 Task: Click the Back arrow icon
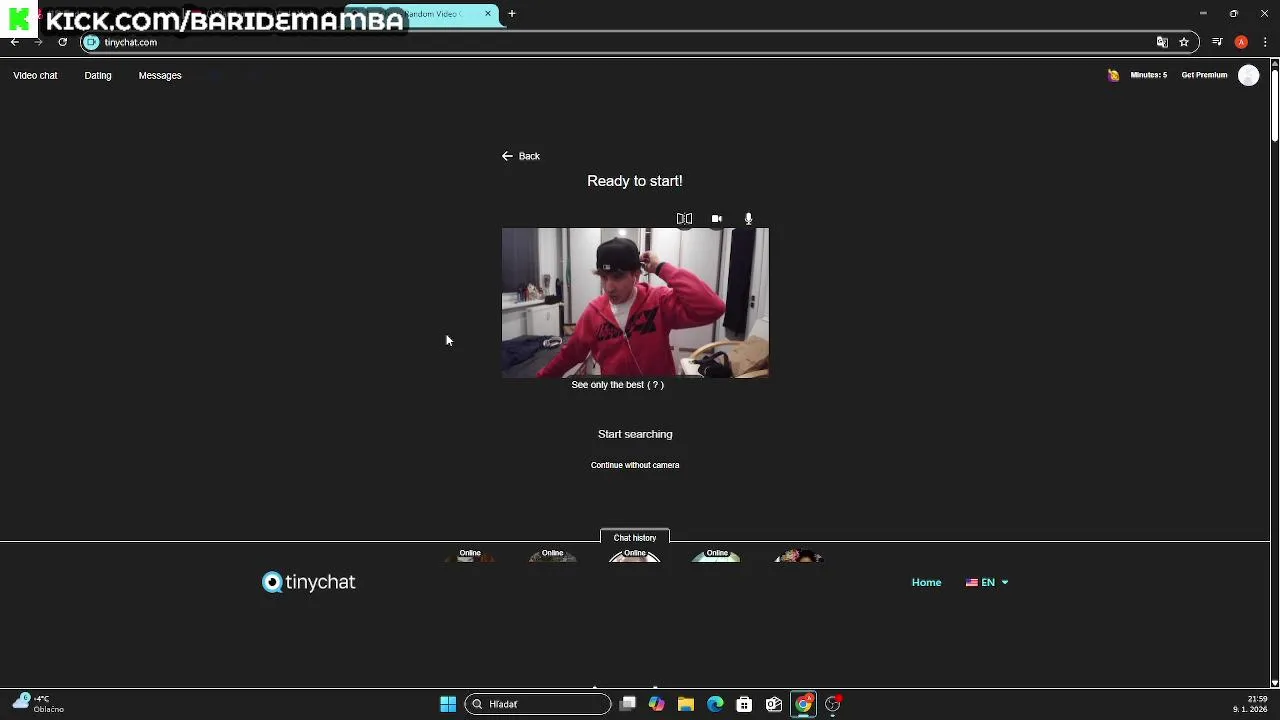pyautogui.click(x=507, y=156)
